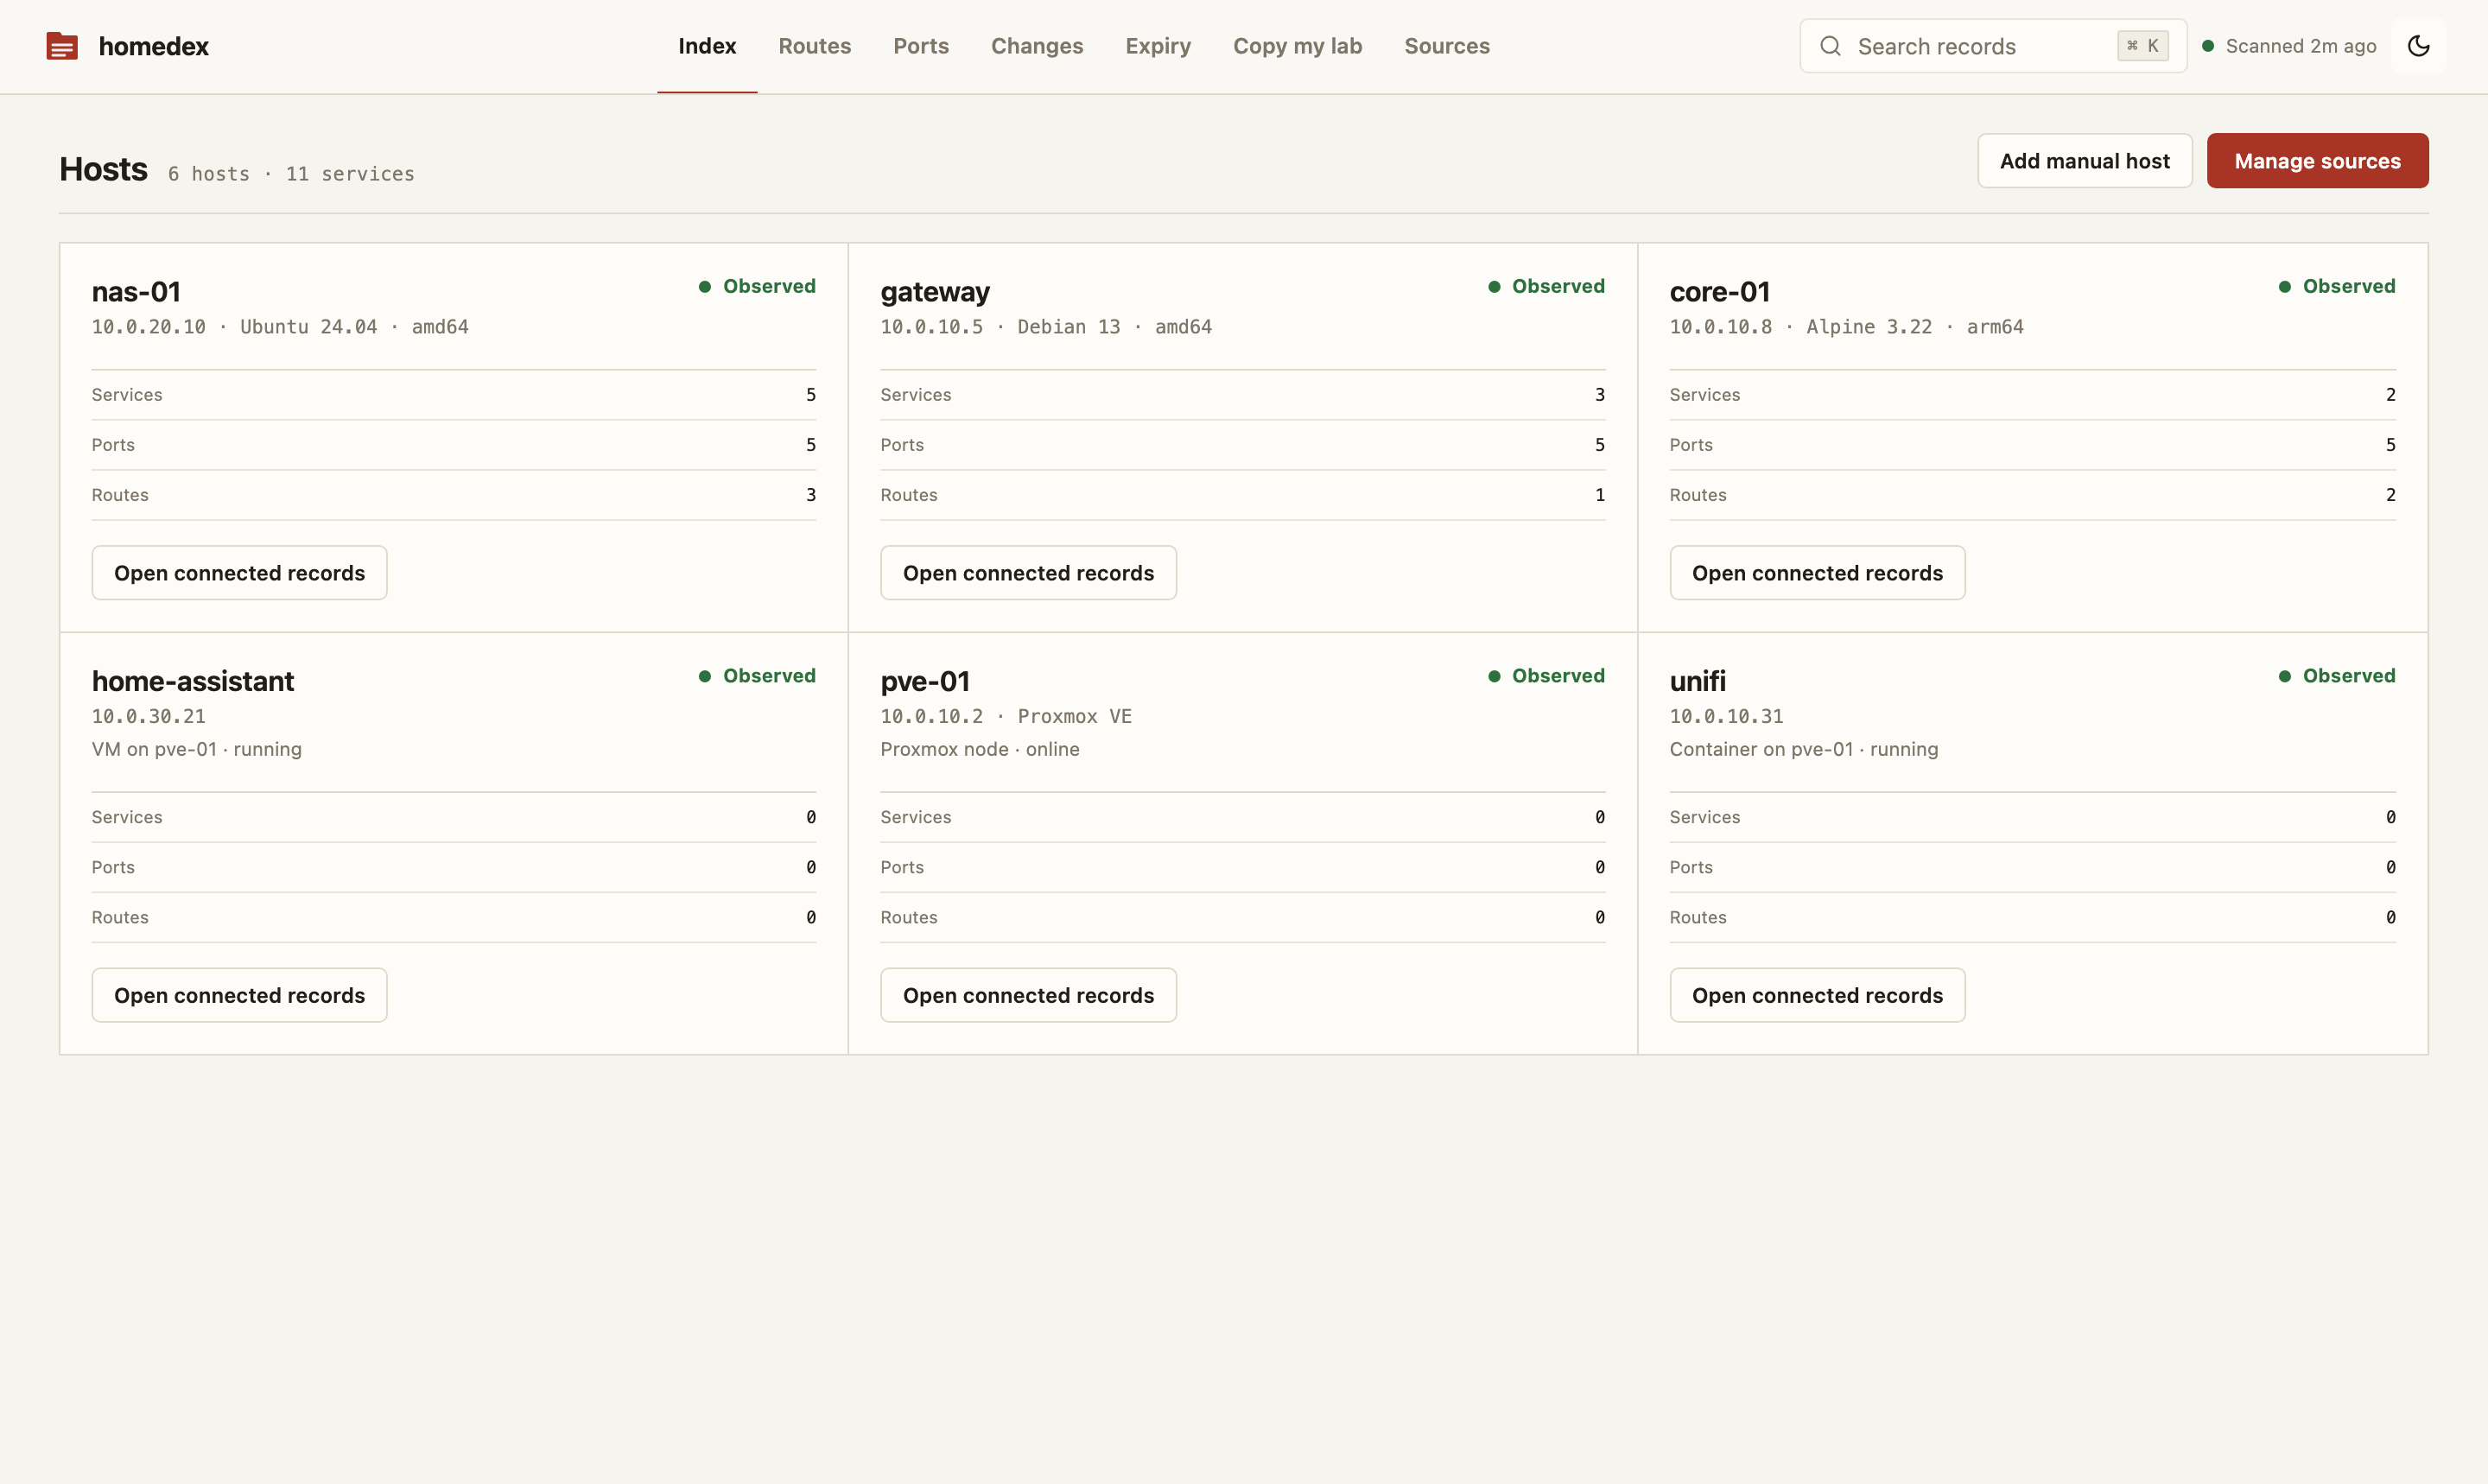Click the Observed status on core-01
This screenshot has width=2488, height=1484.
(2337, 286)
